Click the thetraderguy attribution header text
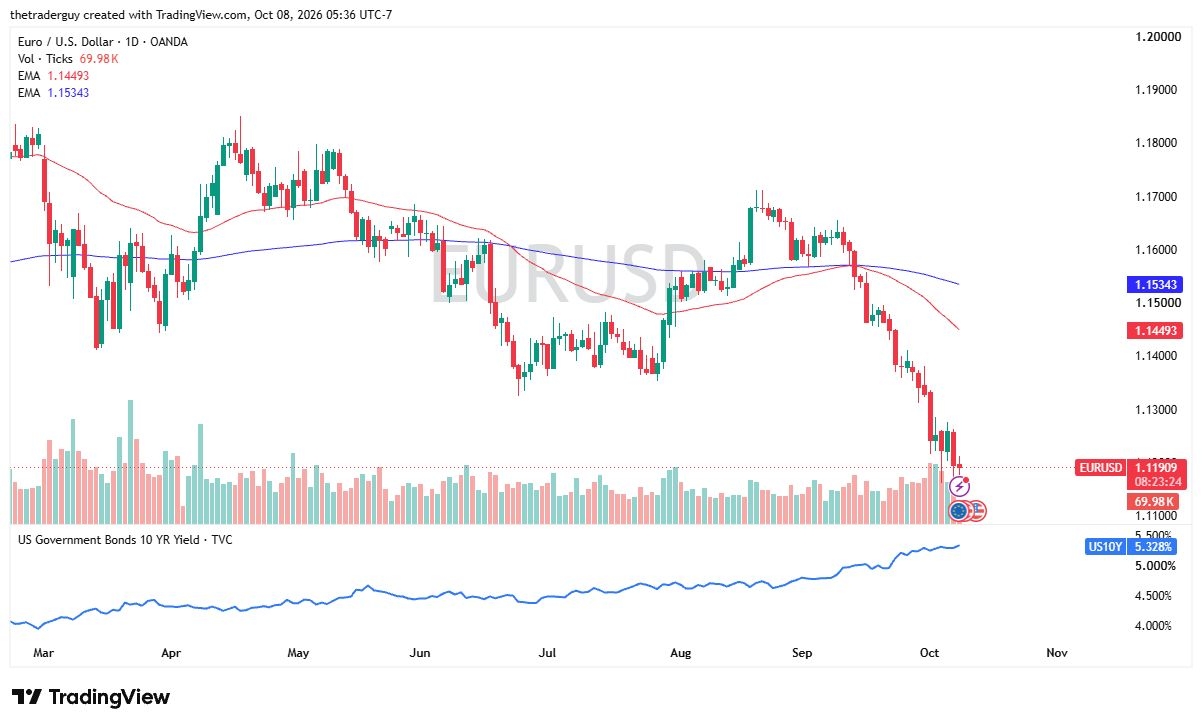The height and width of the screenshot is (727, 1202). pyautogui.click(x=203, y=15)
